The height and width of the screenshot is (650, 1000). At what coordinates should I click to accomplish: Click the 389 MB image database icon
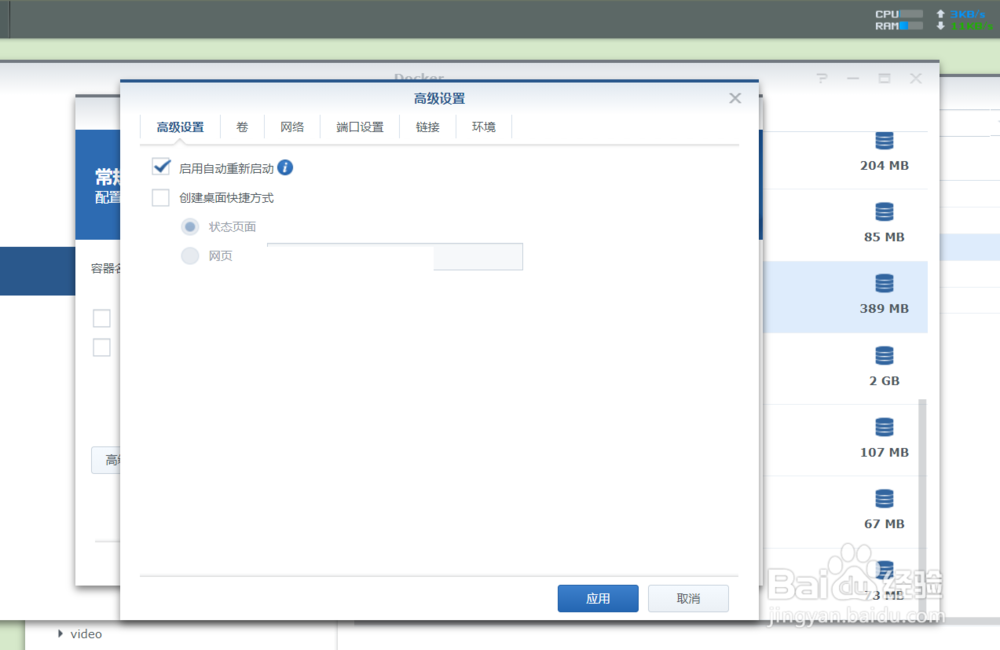tap(884, 283)
